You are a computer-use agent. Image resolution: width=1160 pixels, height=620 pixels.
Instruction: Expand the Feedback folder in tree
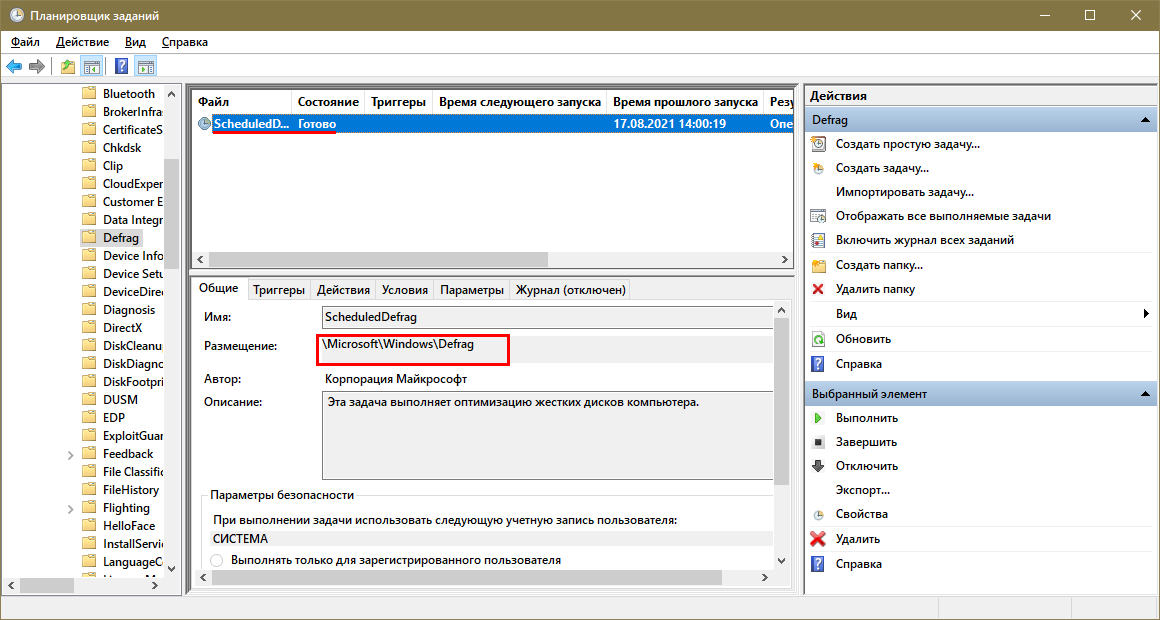coord(71,454)
